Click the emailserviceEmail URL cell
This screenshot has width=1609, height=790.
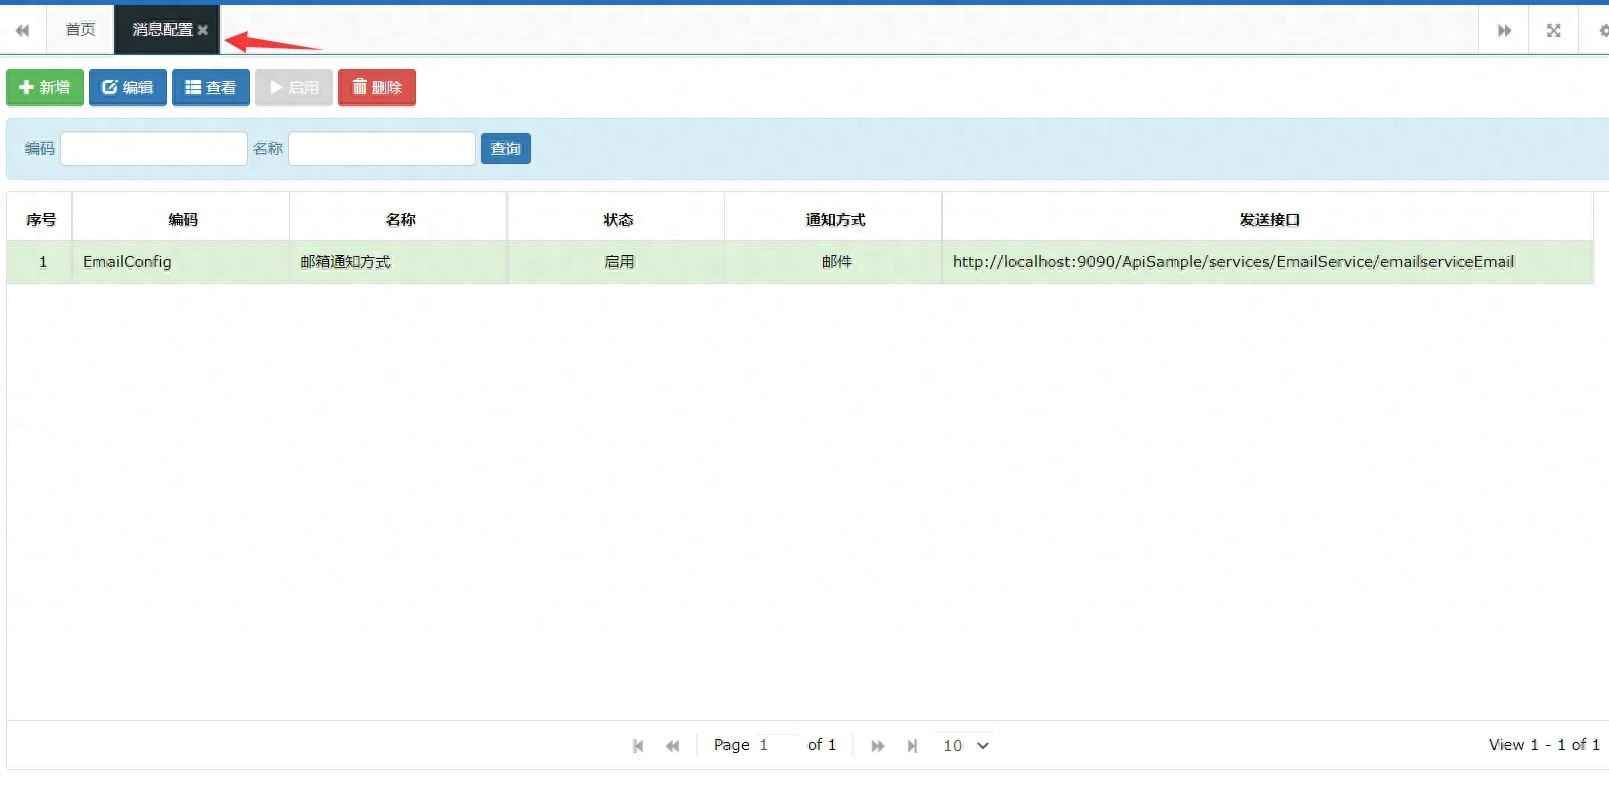click(x=1269, y=262)
